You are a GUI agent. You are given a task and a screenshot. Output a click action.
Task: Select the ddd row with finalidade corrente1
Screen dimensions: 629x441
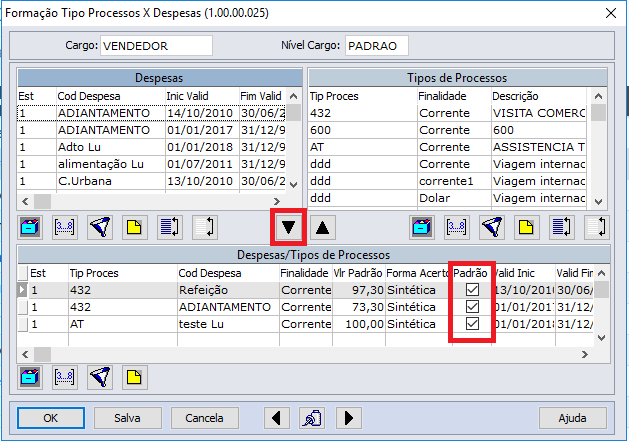click(x=447, y=181)
